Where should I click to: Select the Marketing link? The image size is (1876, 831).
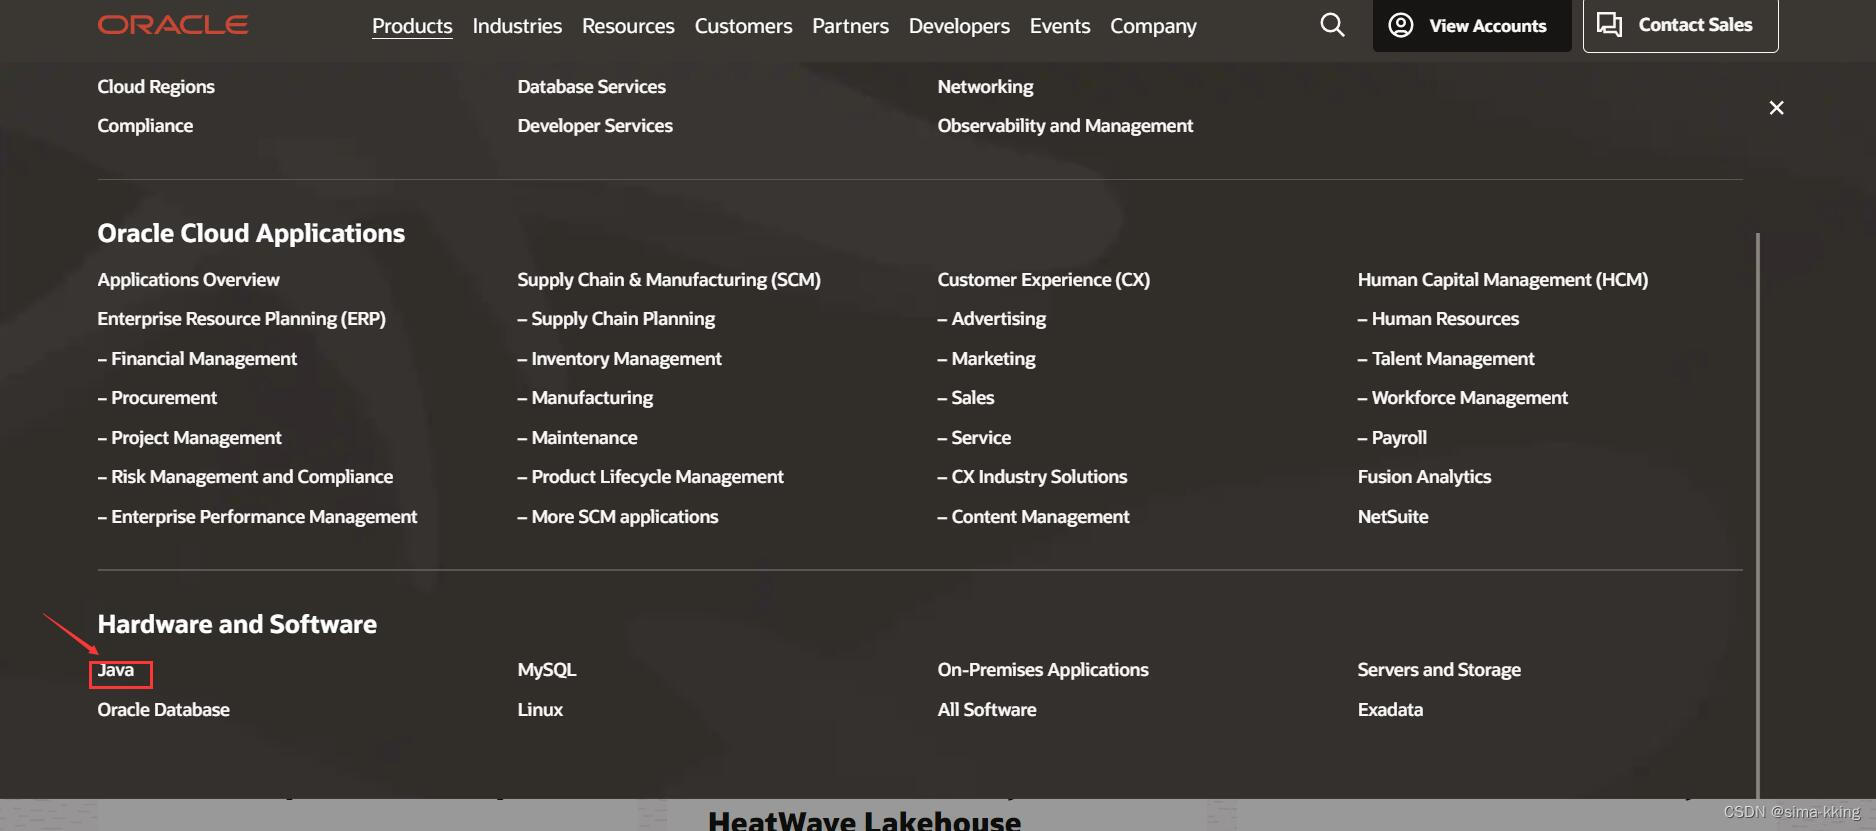pyautogui.click(x=986, y=359)
